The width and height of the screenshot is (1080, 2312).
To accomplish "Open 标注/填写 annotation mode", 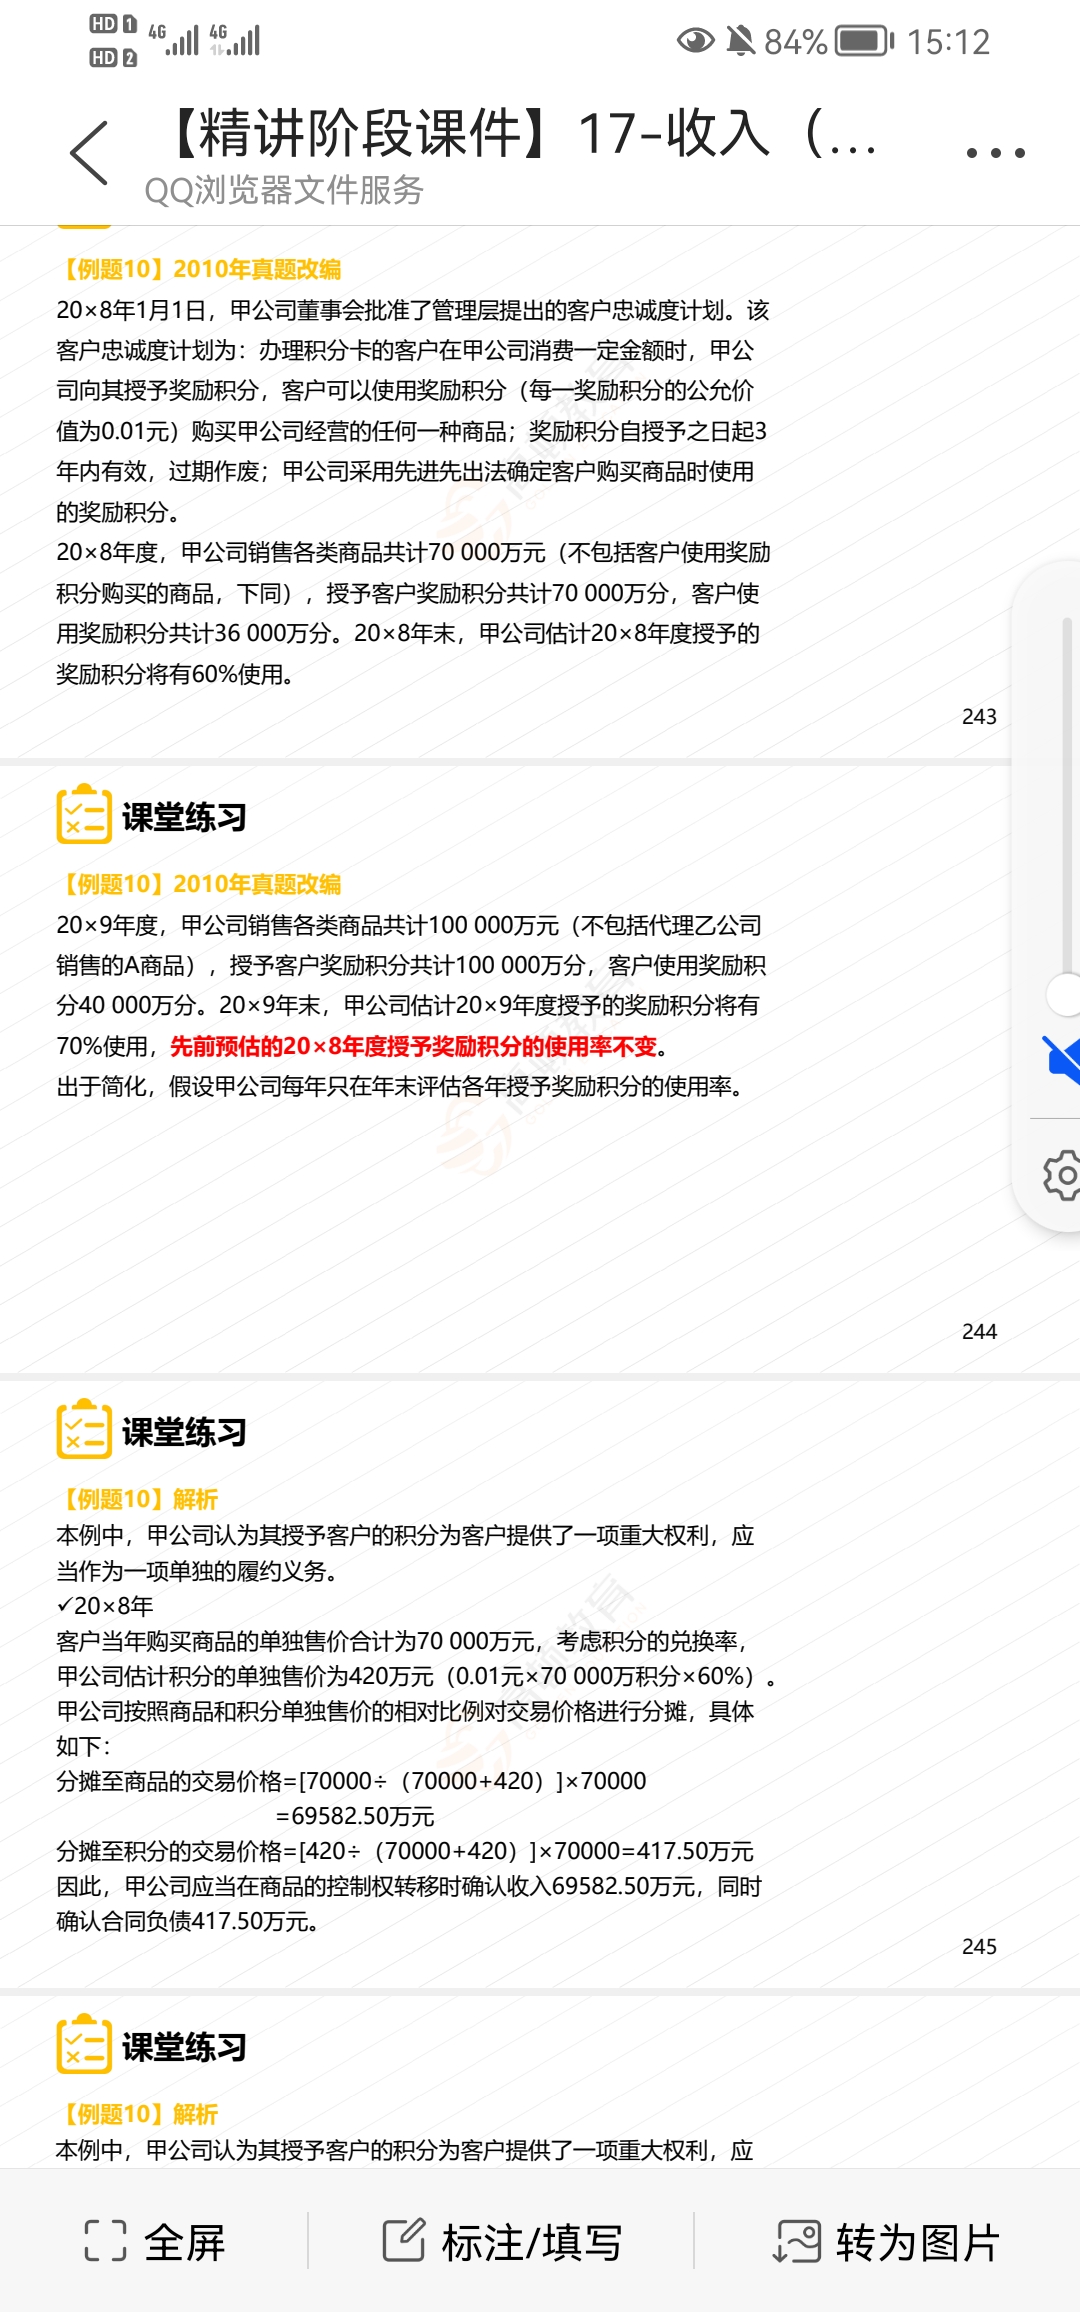I will [x=502, y=2242].
